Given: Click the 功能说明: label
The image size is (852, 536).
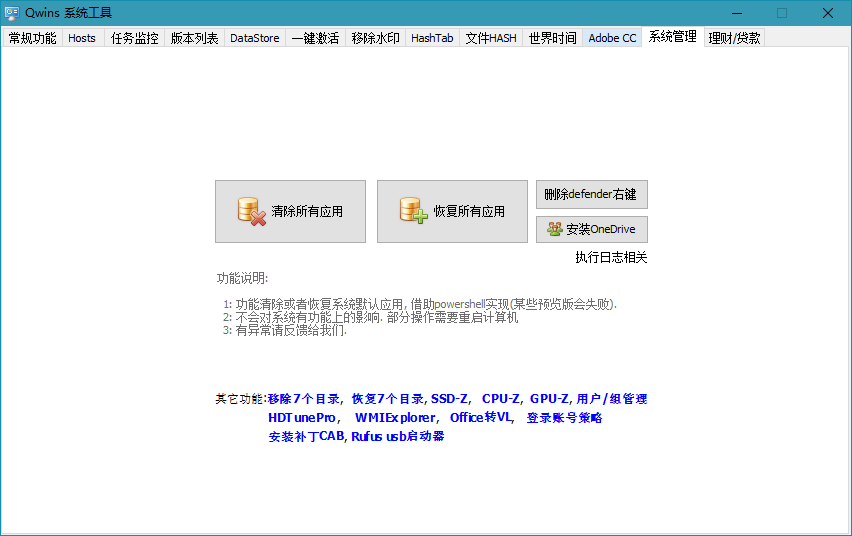Looking at the screenshot, I should coord(242,278).
